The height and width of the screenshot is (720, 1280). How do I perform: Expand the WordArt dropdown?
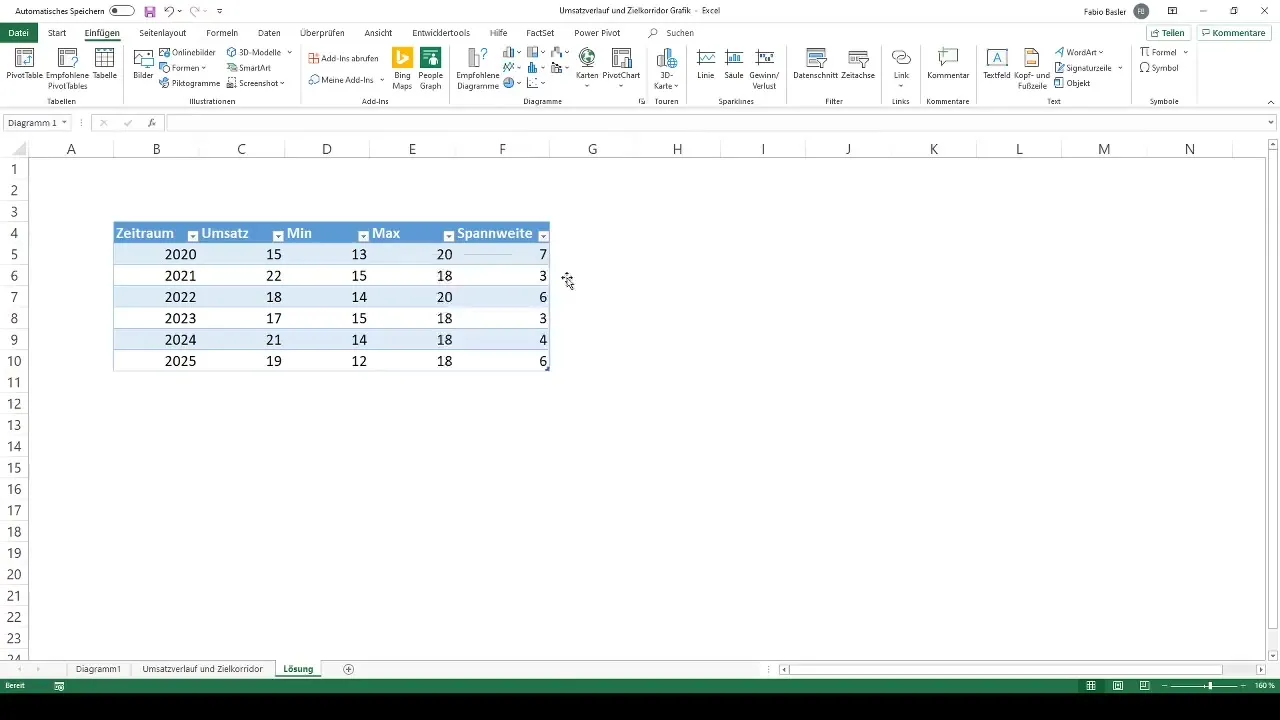[1101, 52]
